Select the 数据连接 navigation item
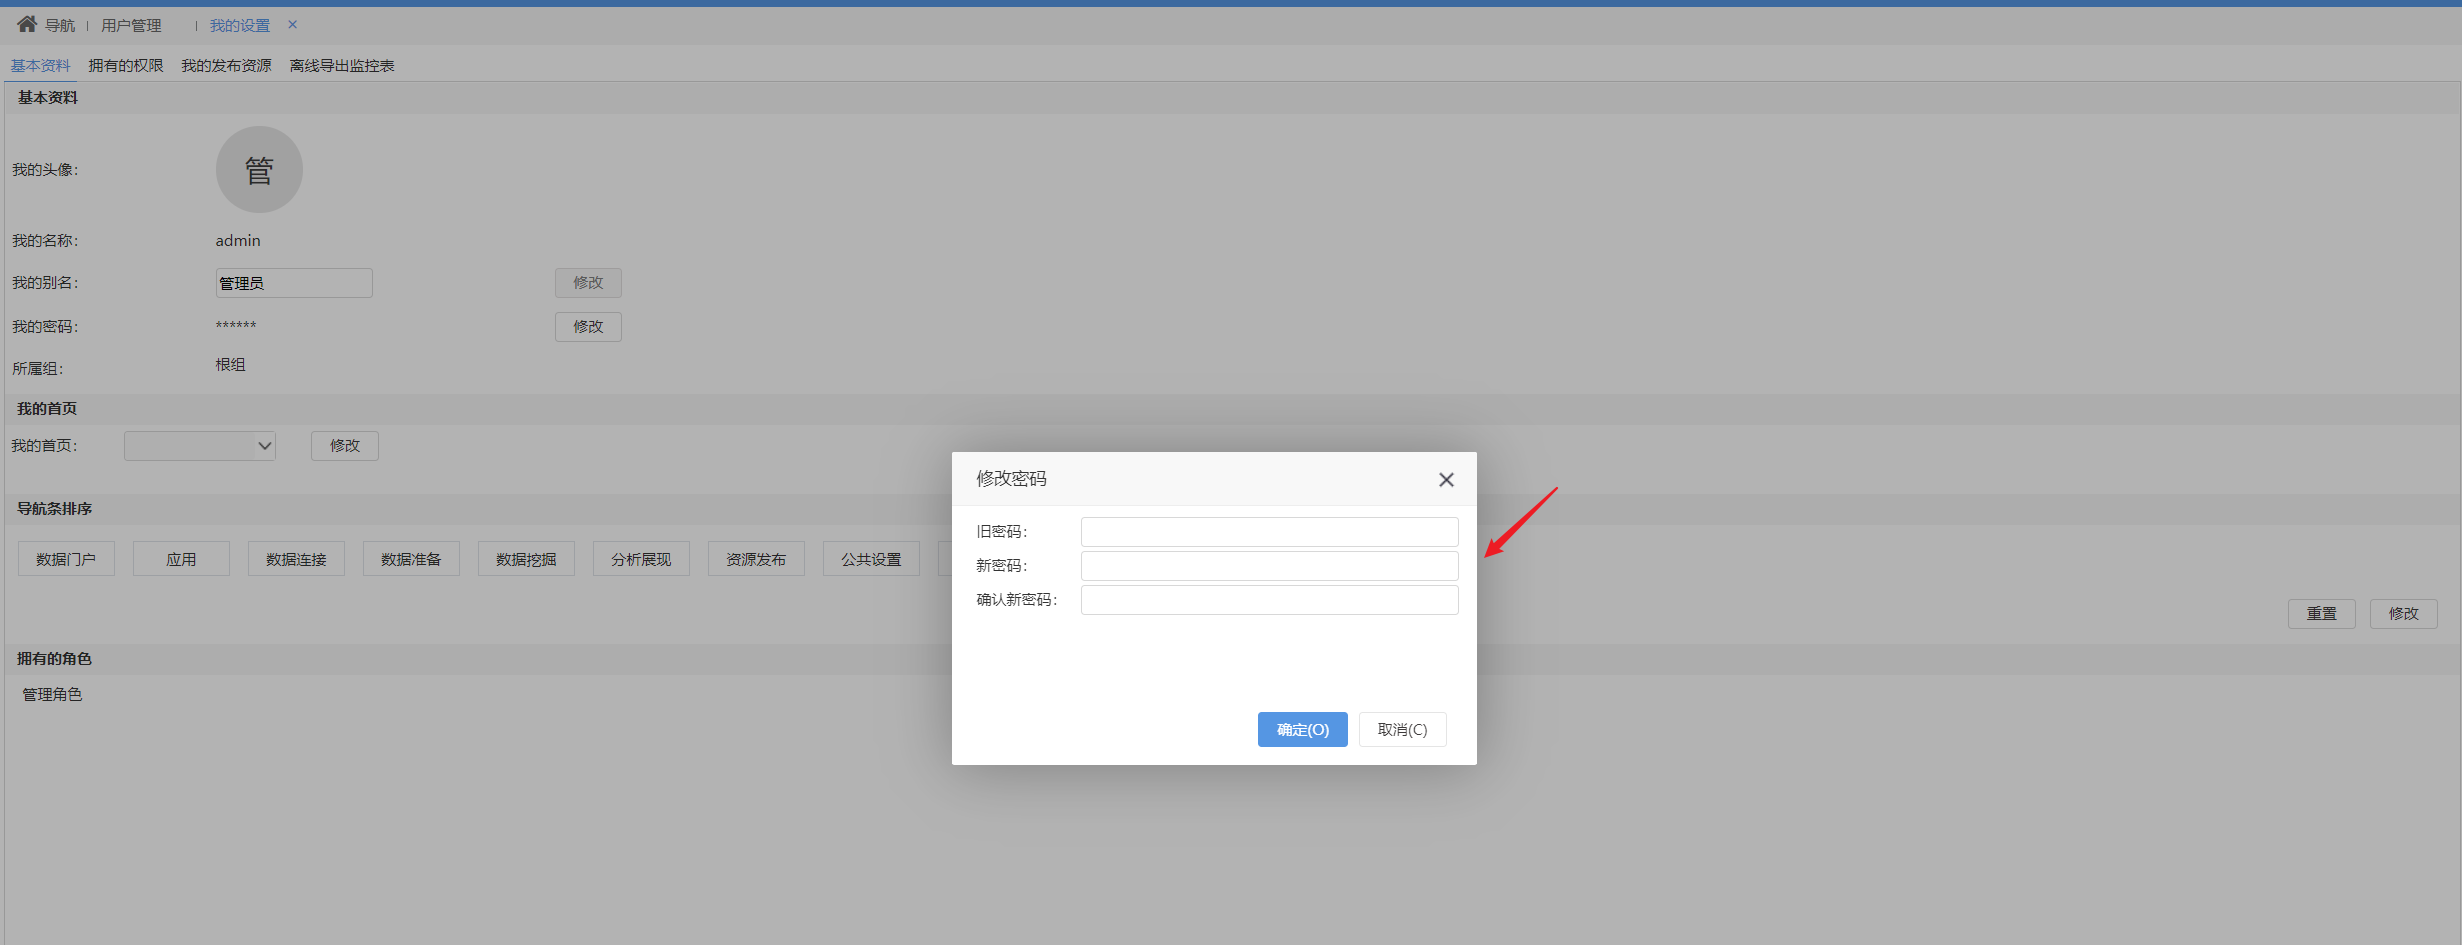The image size is (2462, 945). 296,559
